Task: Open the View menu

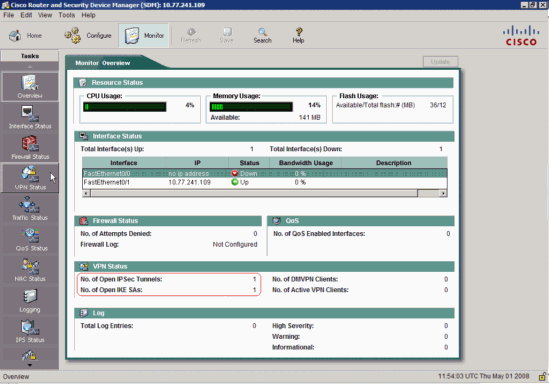Action: tap(45, 15)
